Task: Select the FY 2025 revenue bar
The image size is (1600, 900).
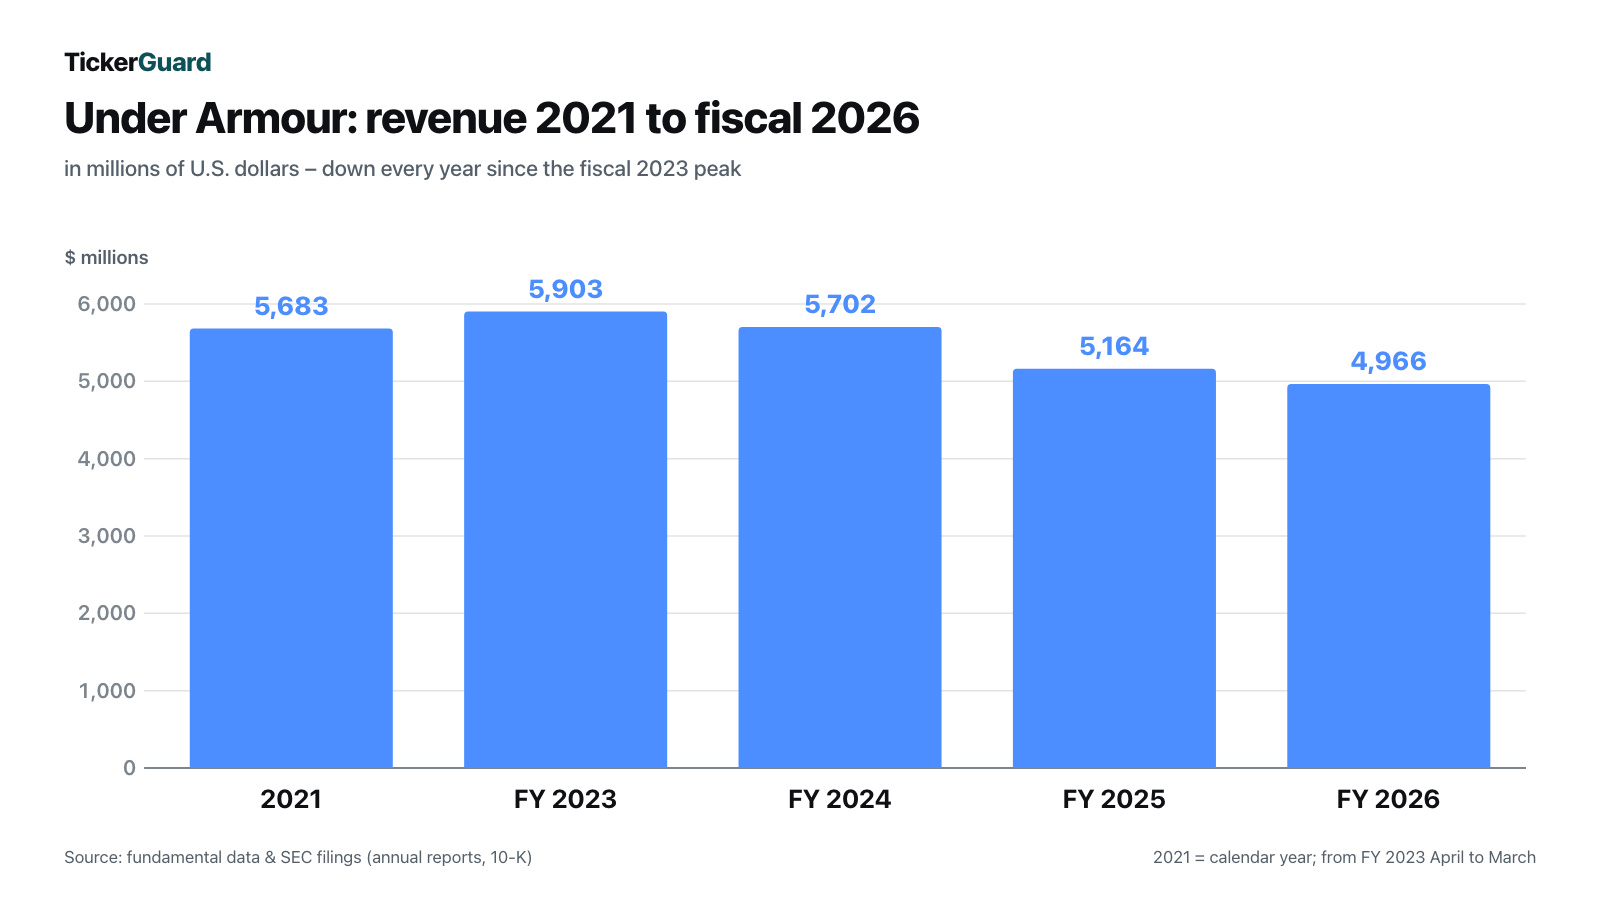Action: point(1114,568)
